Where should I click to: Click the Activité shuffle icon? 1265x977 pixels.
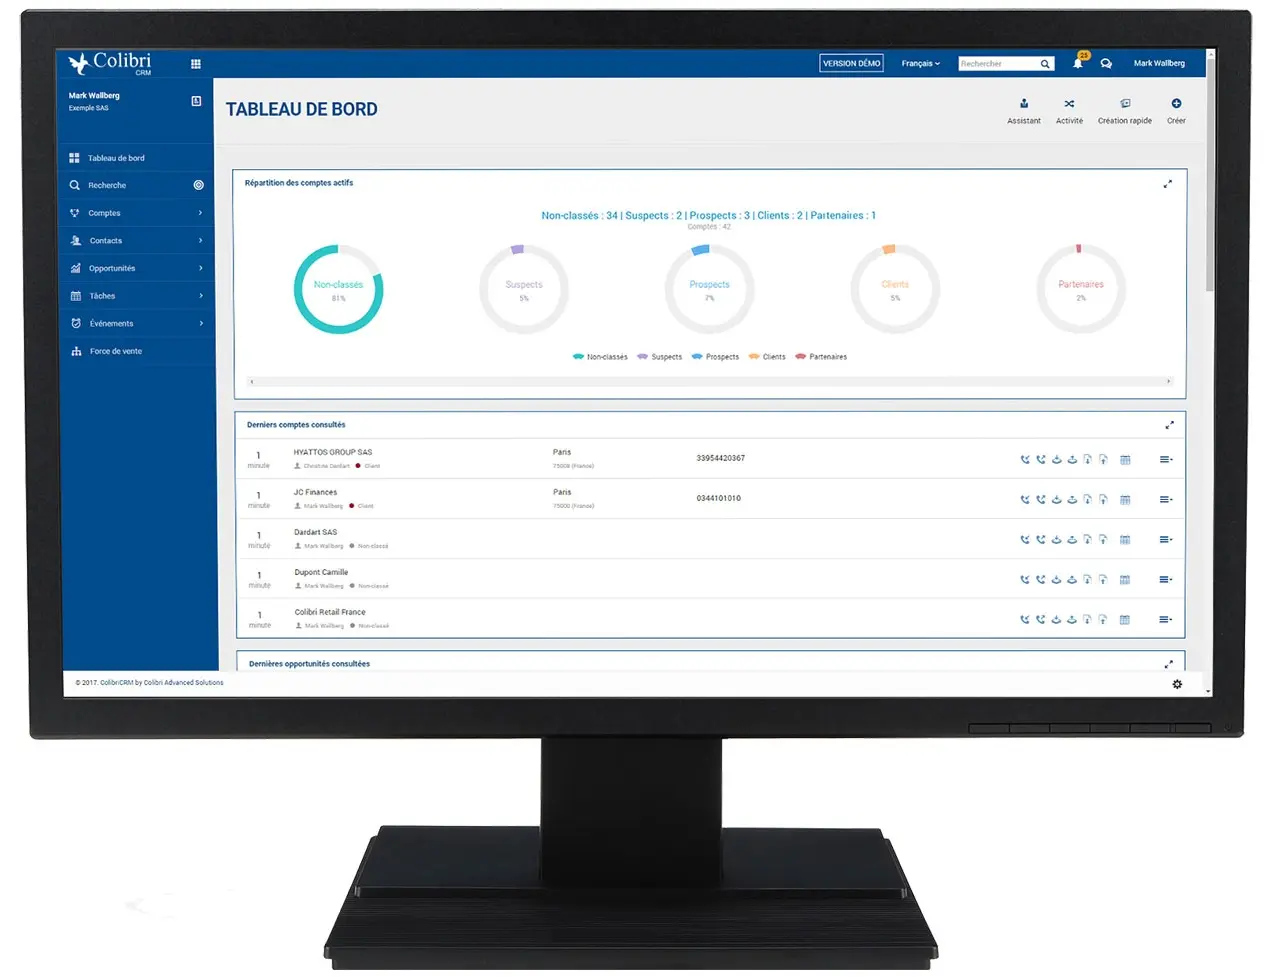[1069, 104]
